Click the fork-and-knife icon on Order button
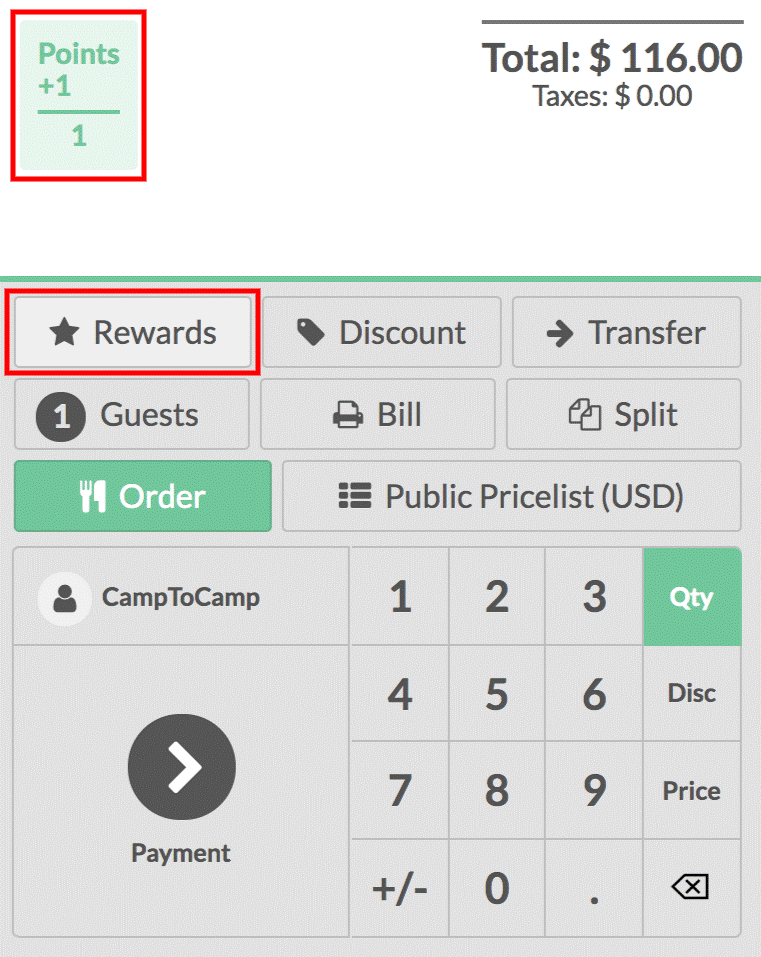761x957 pixels. click(95, 496)
